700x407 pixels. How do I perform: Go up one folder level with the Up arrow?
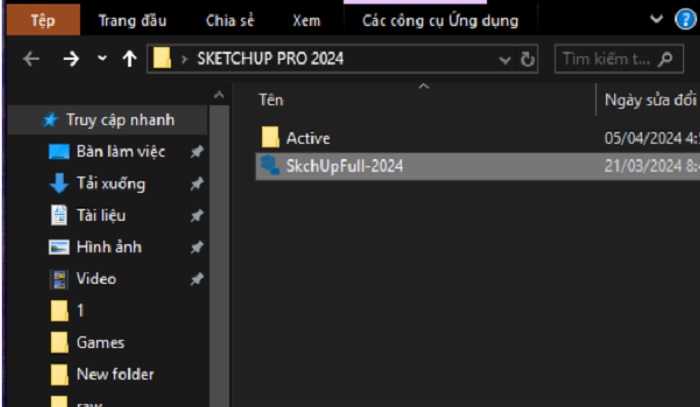pyautogui.click(x=129, y=59)
